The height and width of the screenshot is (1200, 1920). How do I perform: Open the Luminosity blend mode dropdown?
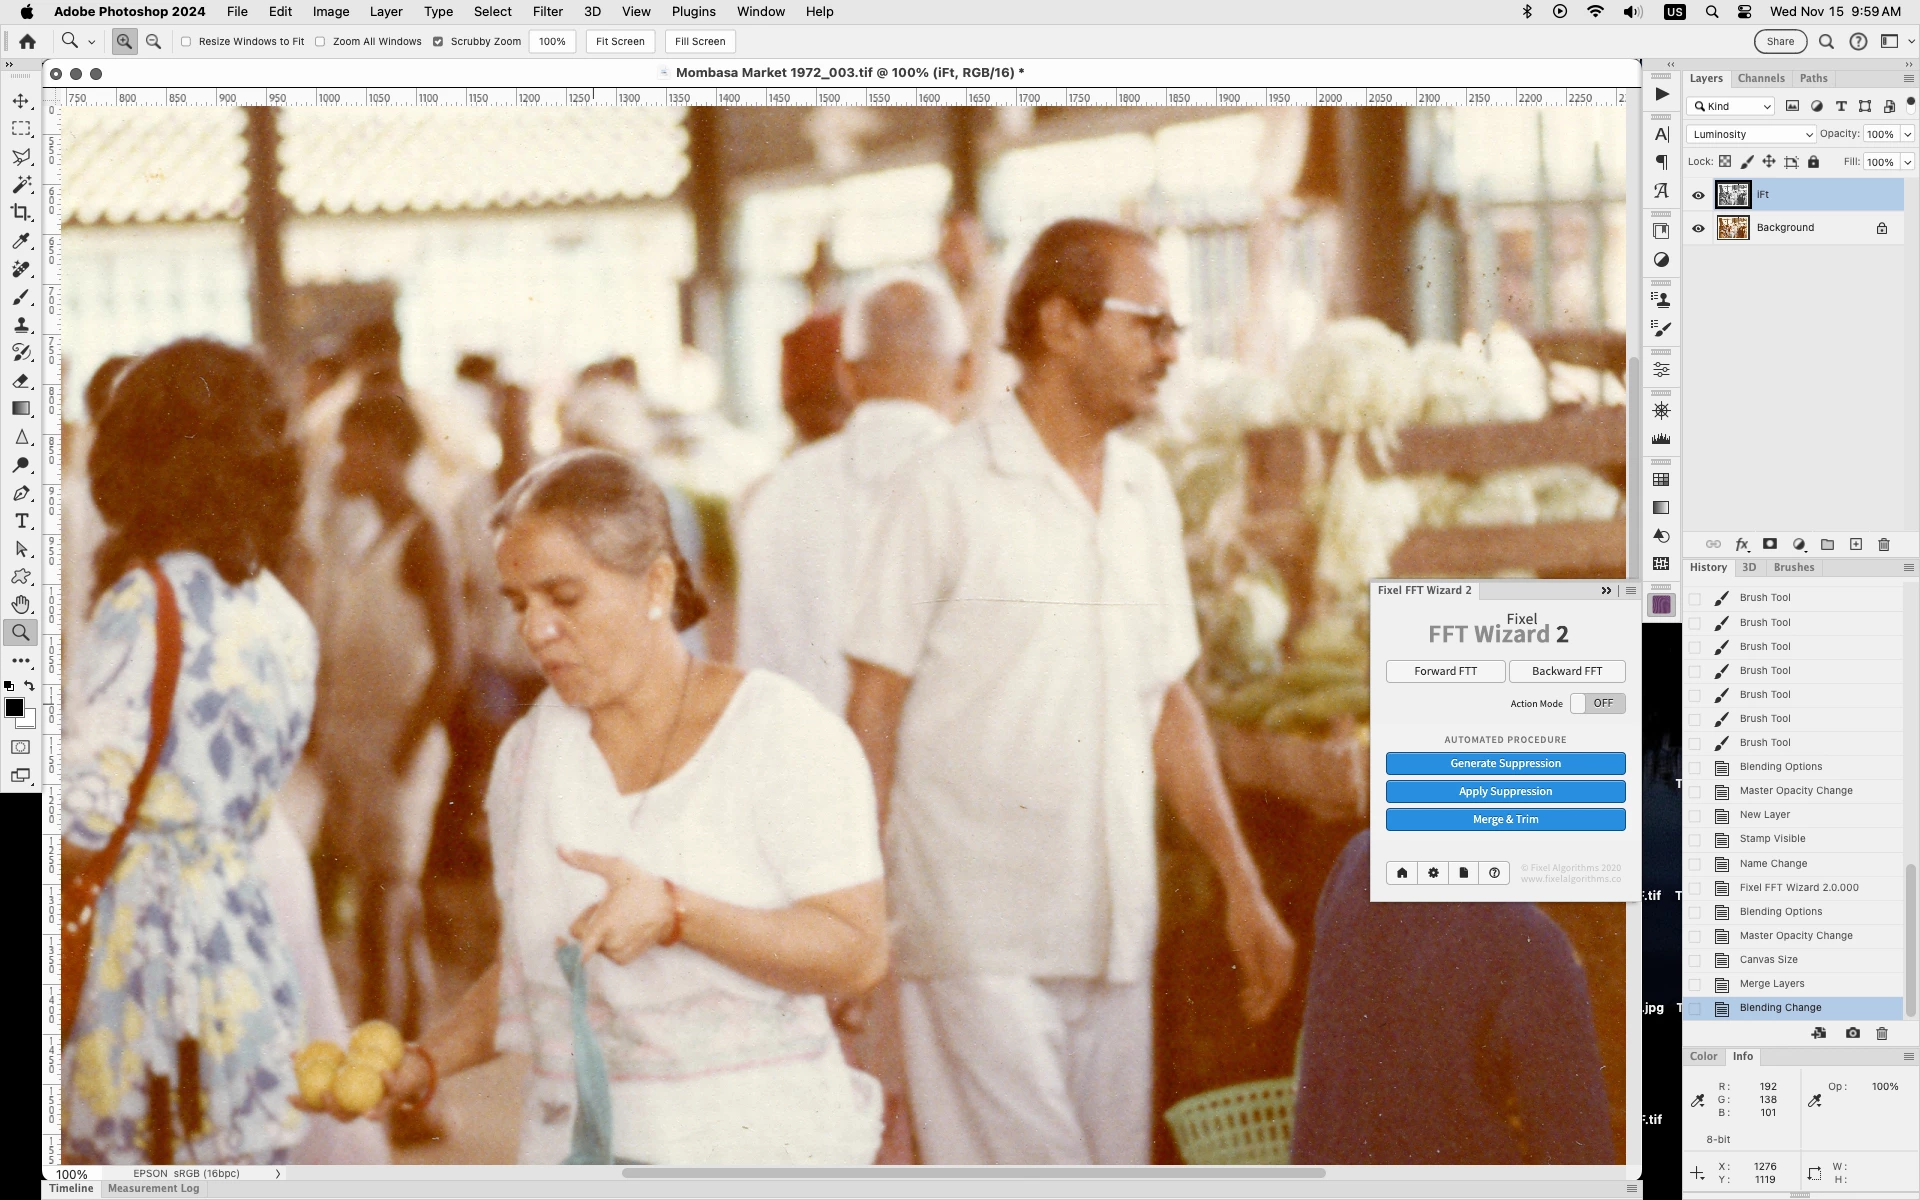click(1751, 134)
